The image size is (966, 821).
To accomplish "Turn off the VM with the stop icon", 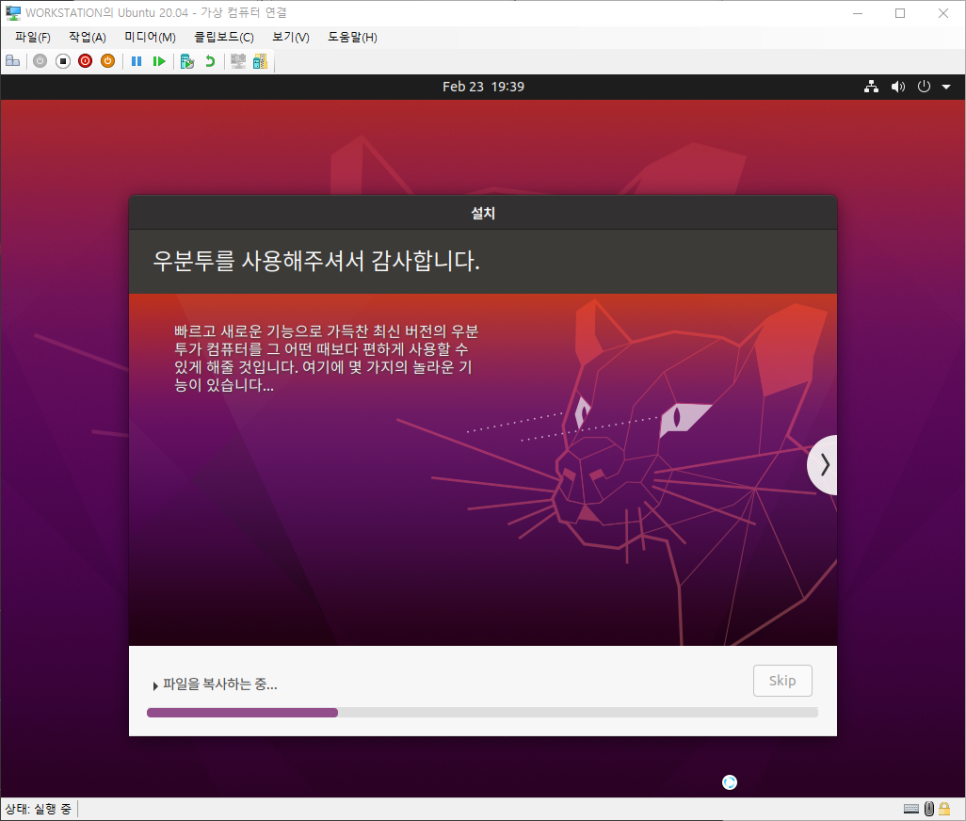I will coord(63,61).
